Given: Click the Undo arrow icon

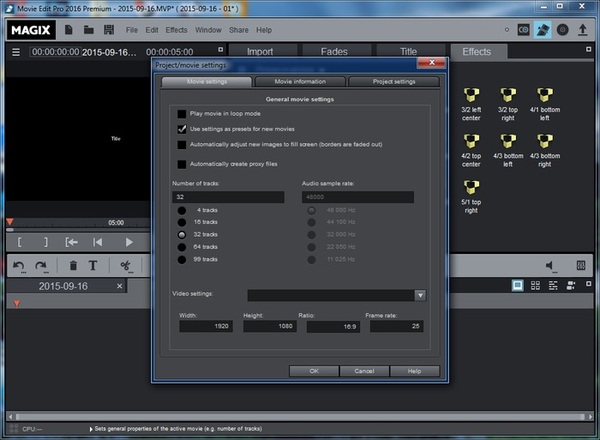Looking at the screenshot, I should pos(19,265).
